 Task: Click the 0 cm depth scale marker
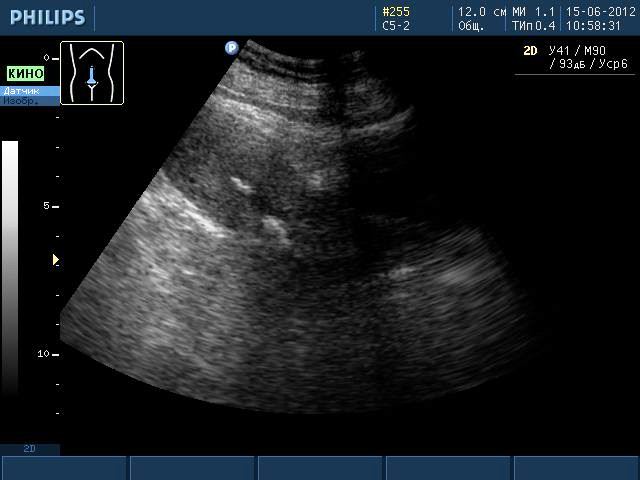pos(47,58)
